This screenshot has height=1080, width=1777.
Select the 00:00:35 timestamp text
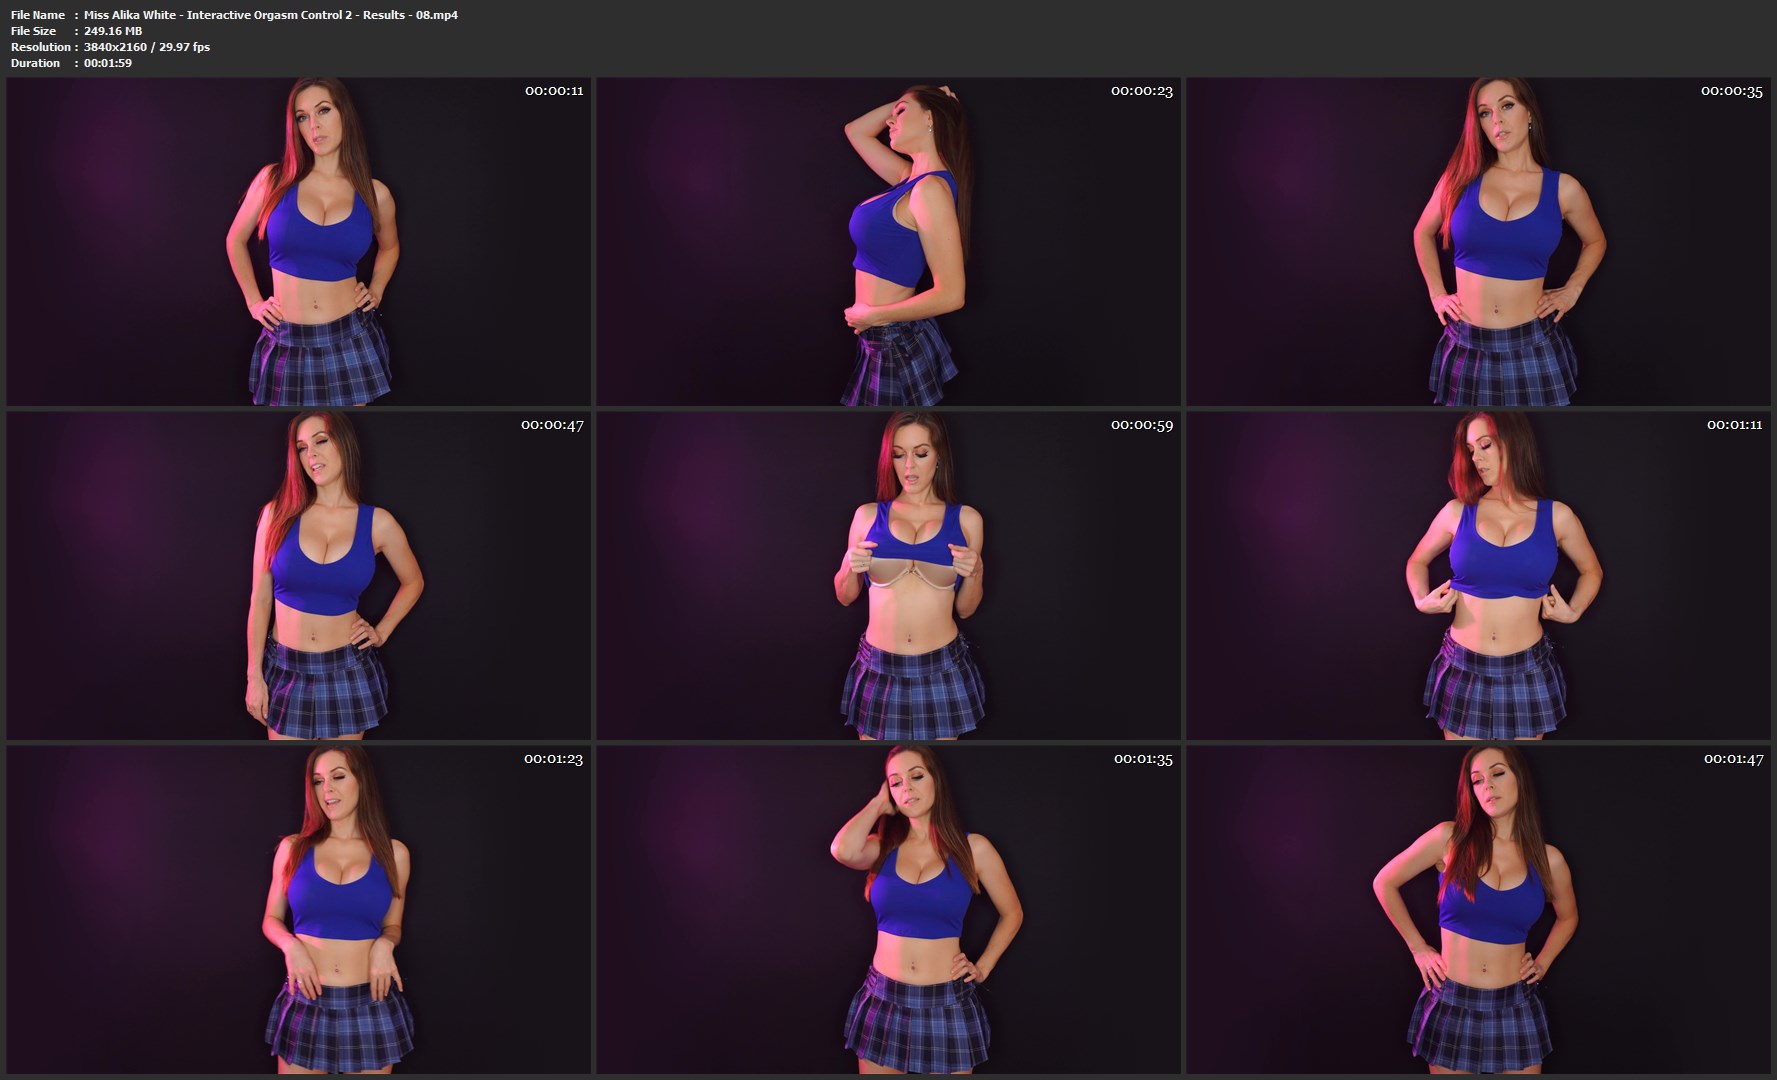click(1731, 91)
